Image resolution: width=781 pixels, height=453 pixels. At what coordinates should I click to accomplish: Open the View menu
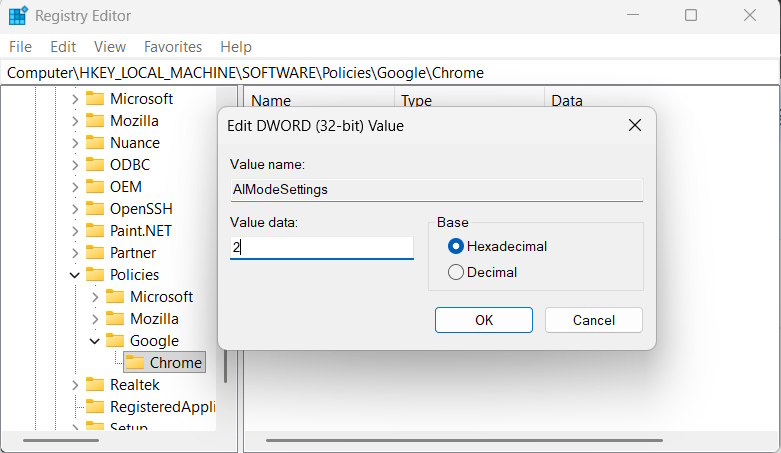pos(110,47)
